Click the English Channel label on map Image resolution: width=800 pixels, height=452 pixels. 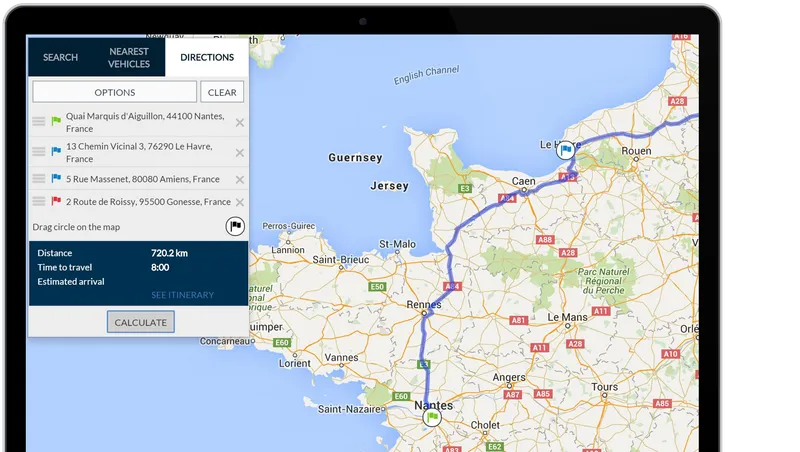point(426,75)
